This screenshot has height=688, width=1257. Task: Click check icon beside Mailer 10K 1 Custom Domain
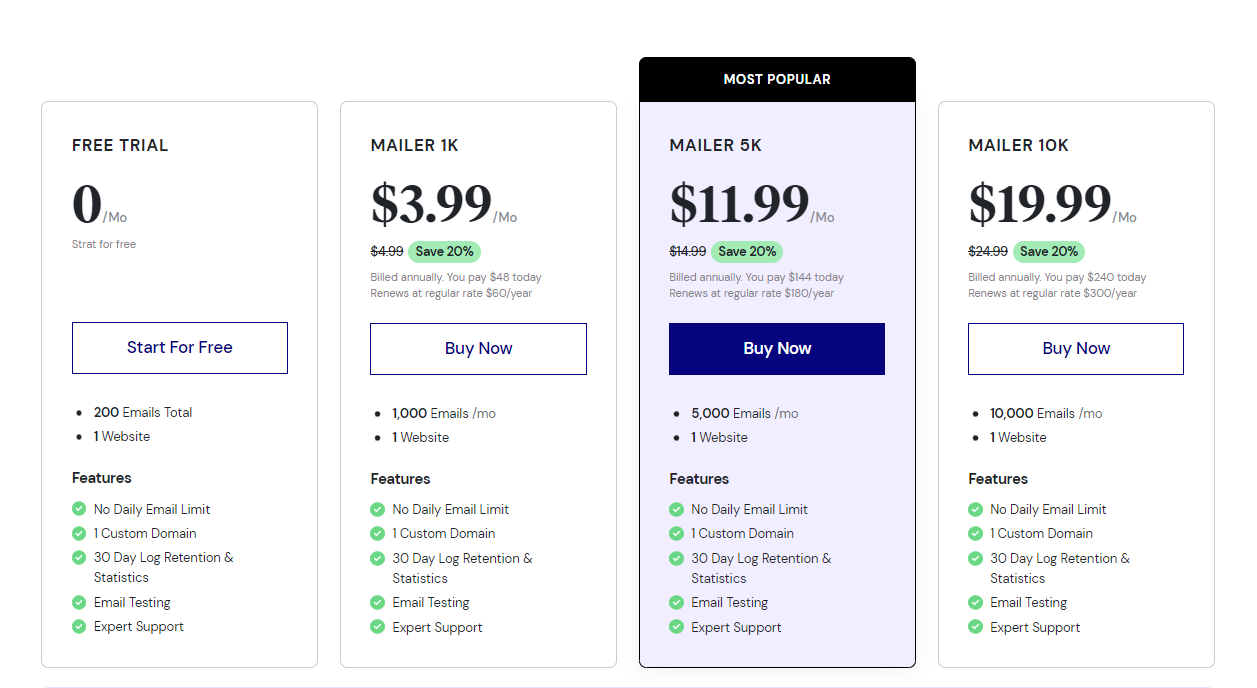(975, 533)
